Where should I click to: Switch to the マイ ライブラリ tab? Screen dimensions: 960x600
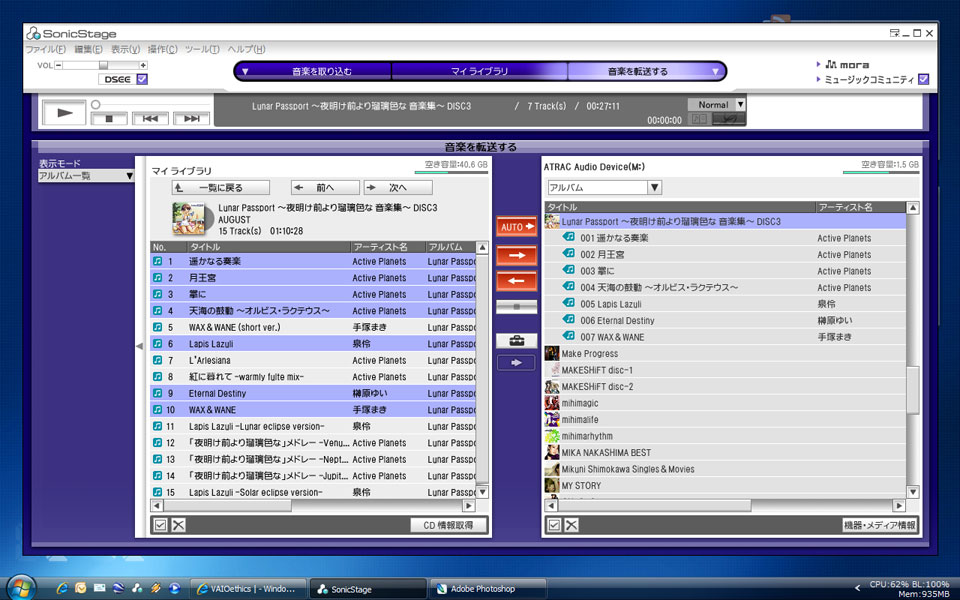click(479, 72)
